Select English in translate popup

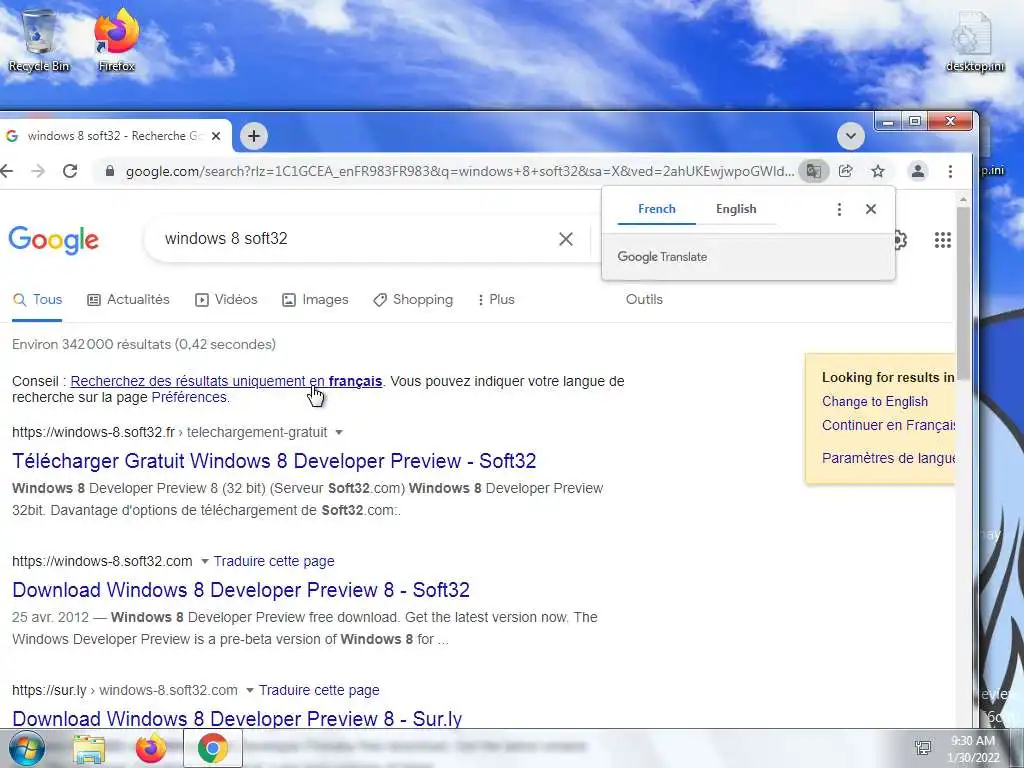click(x=736, y=209)
